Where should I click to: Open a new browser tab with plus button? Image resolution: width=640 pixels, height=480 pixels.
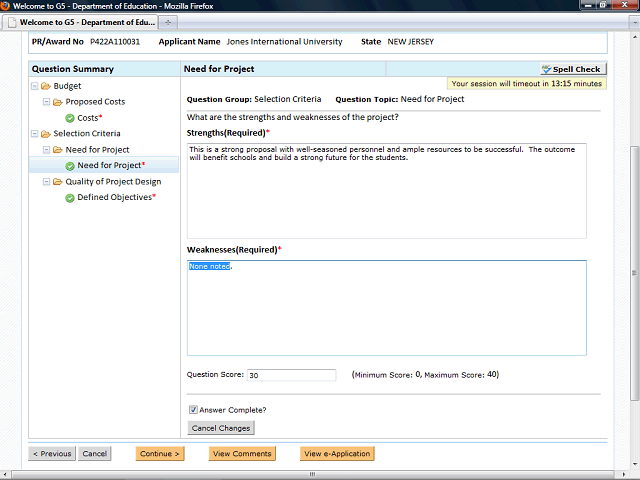(x=168, y=22)
